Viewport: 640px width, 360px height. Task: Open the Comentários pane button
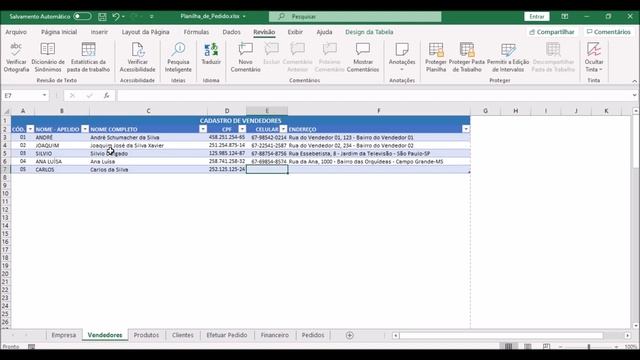coord(609,32)
